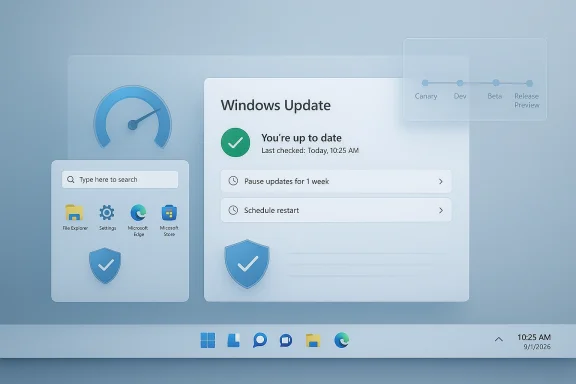Show hidden tray icons with up arrow
576x384 pixels.
coord(498,339)
